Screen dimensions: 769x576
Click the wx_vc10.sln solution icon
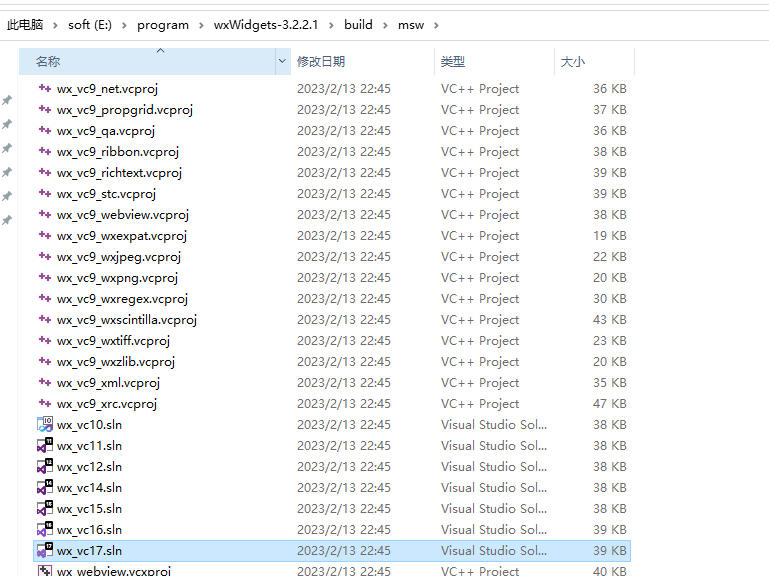click(45, 424)
